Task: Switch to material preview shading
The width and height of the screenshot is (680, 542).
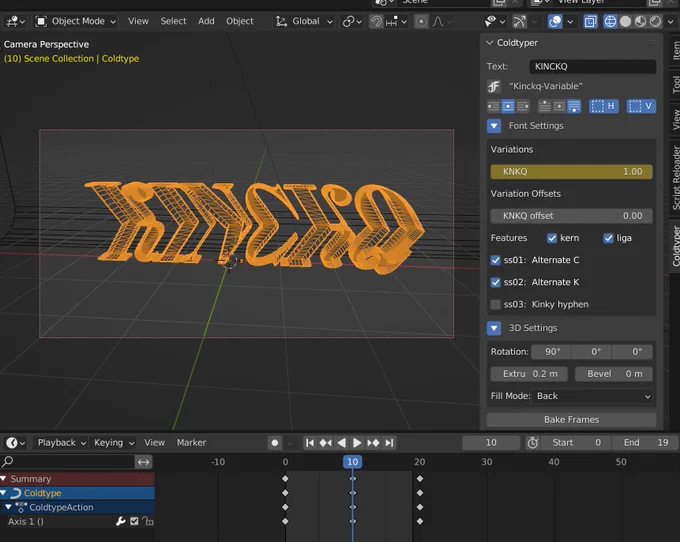Action: [641, 21]
